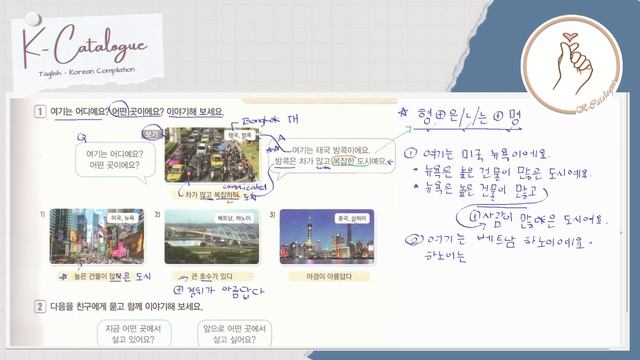The width and height of the screenshot is (640, 360).
Task: Click the finger-heart circular logo
Action: (x=571, y=64)
